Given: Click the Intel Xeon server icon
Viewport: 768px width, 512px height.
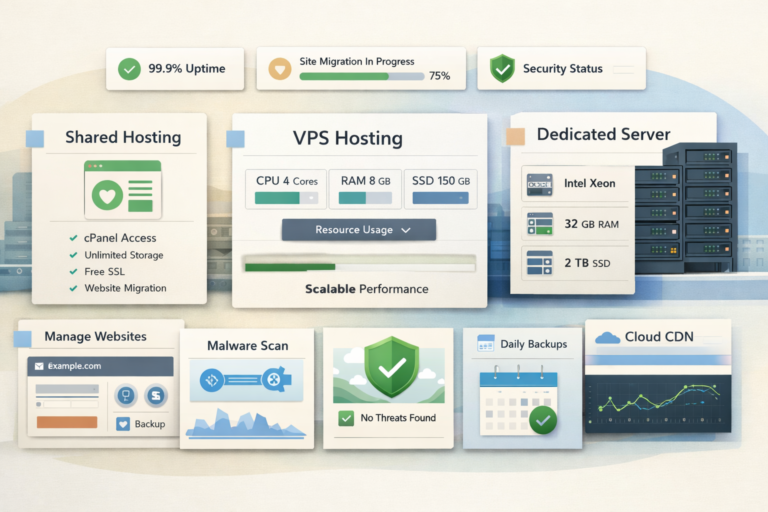Looking at the screenshot, I should point(539,184).
